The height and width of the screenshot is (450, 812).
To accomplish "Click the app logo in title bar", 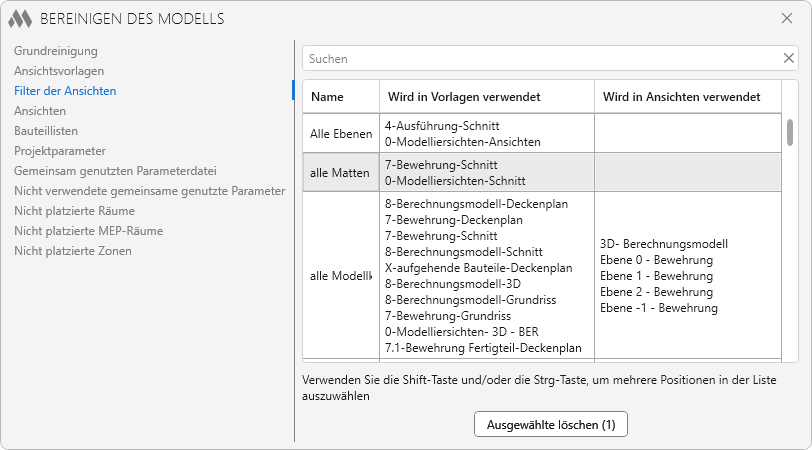I will (x=20, y=18).
